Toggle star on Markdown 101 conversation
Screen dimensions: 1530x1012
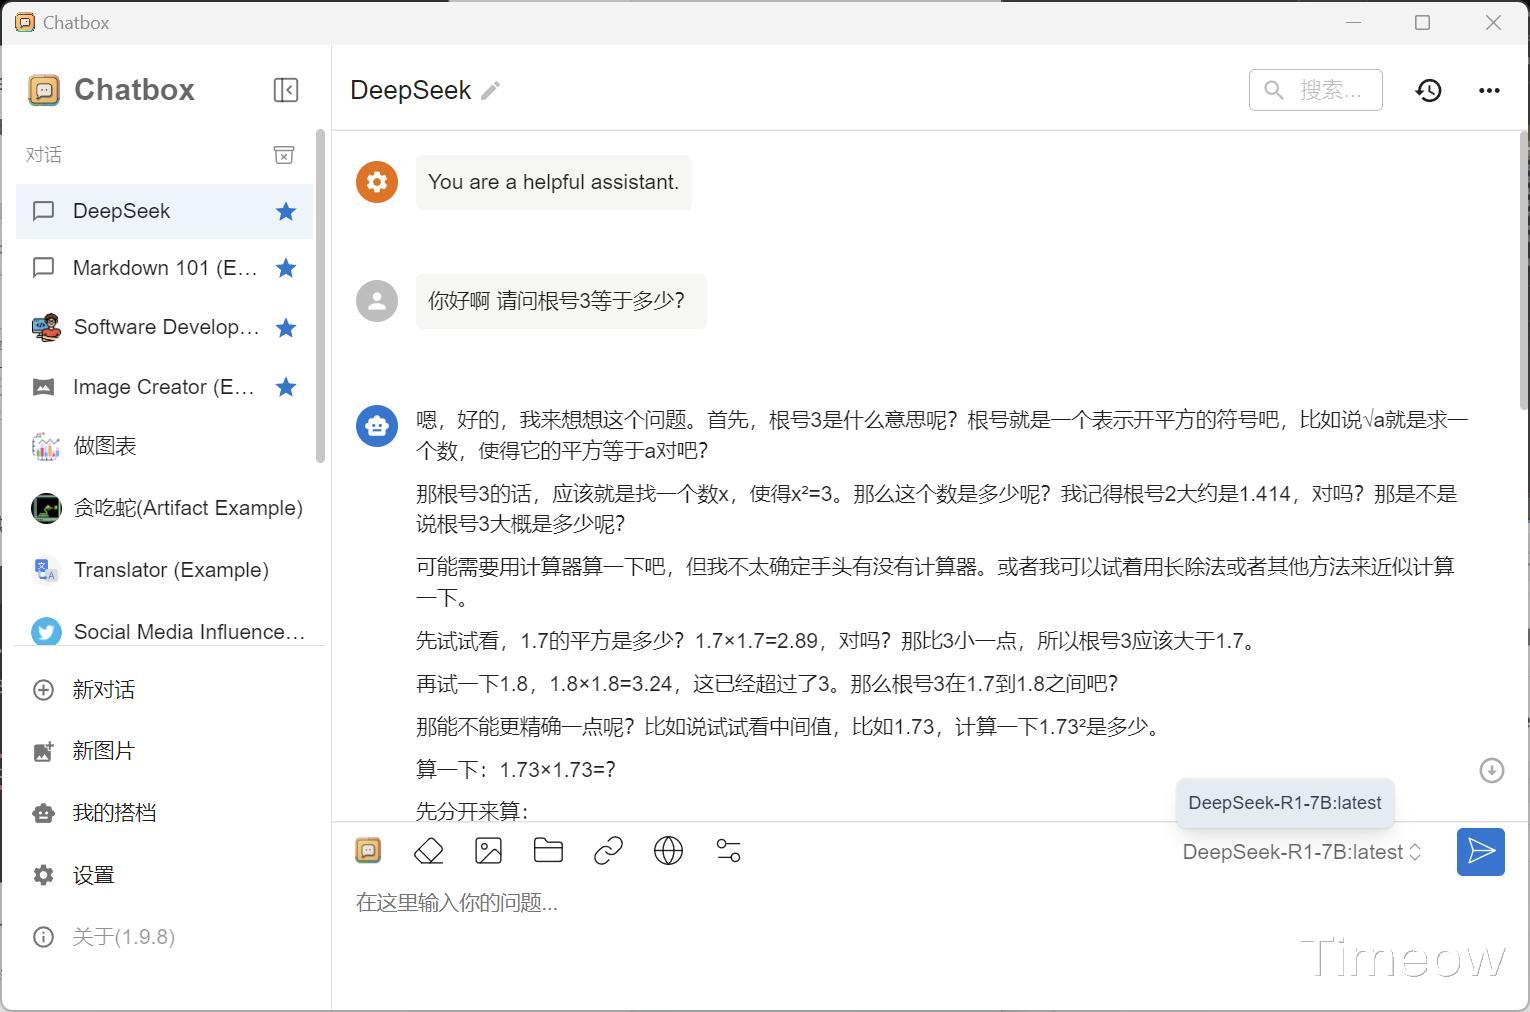point(286,268)
